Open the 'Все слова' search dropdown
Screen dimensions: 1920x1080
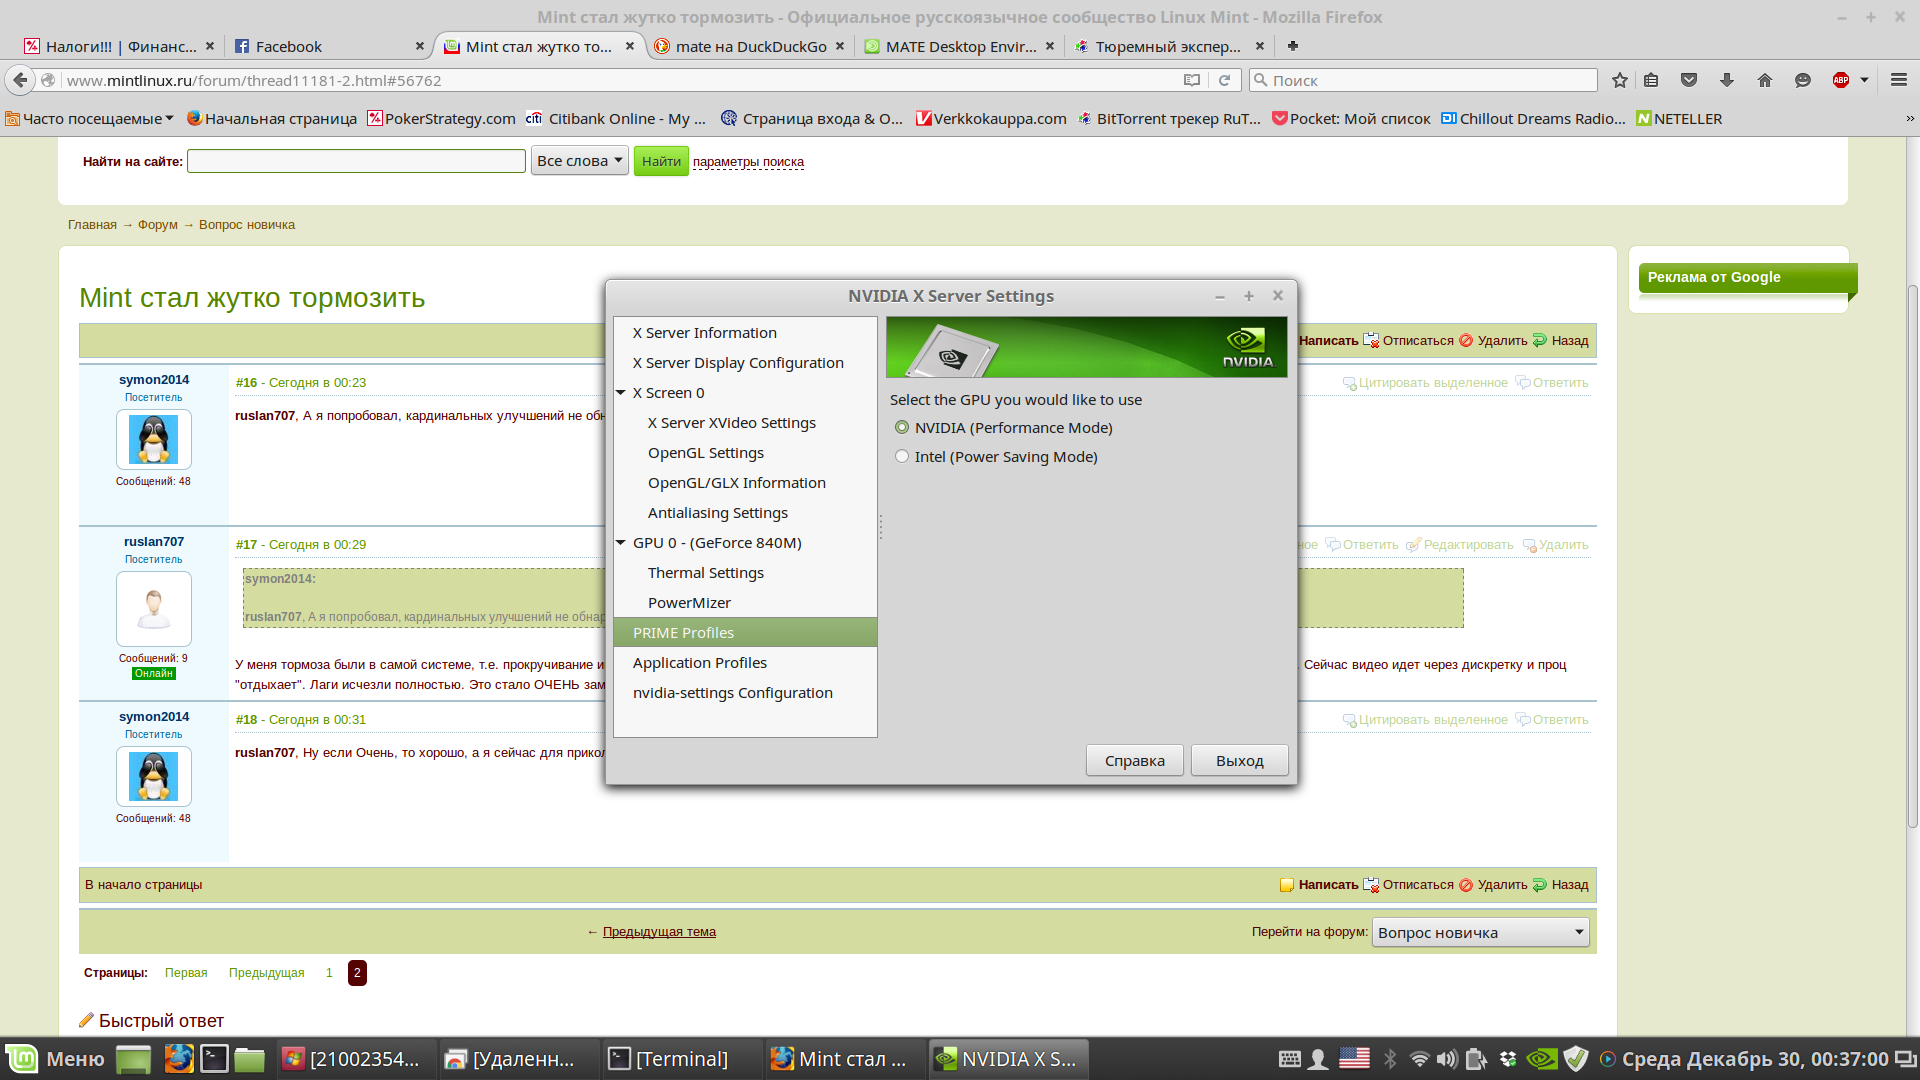(x=579, y=161)
